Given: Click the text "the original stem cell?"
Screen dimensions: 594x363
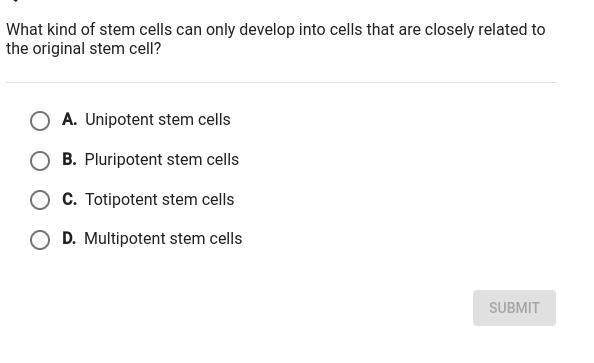Looking at the screenshot, I should [84, 49].
